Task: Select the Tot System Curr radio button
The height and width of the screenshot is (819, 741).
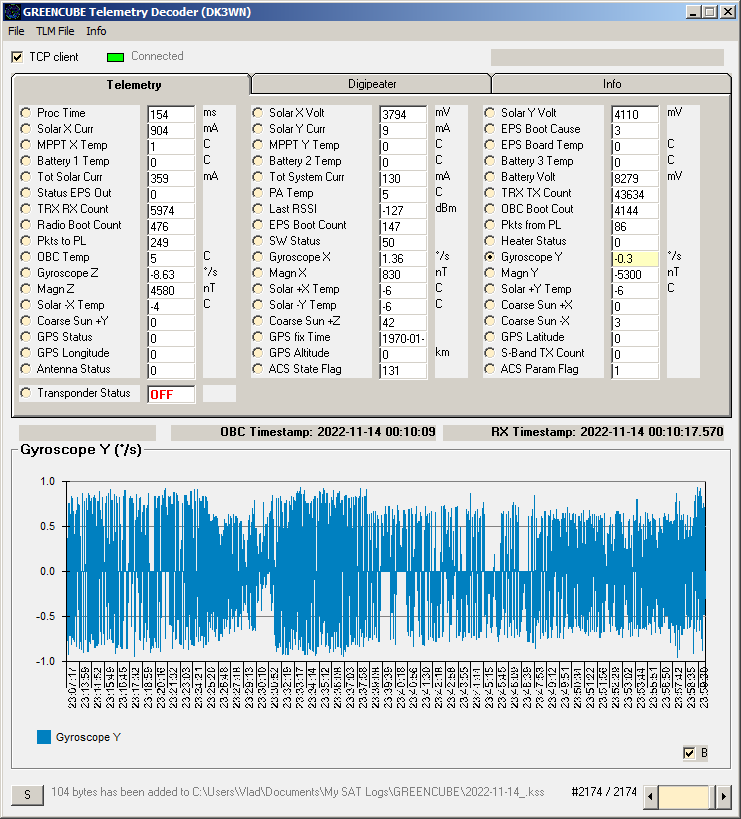Action: pos(257,177)
